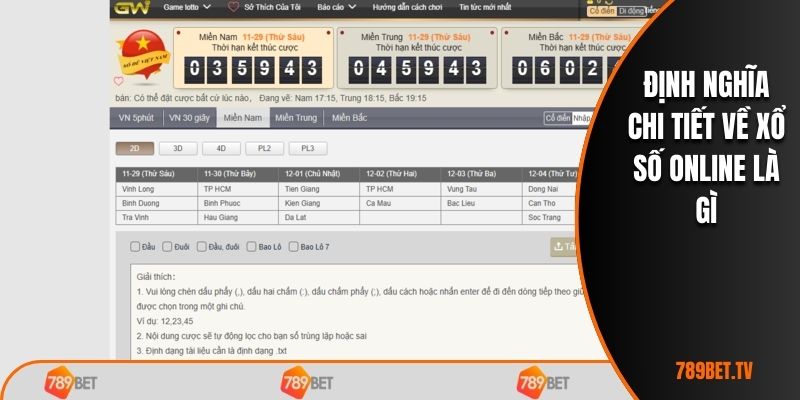The width and height of the screenshot is (800, 400).
Task: Select Hau Giang in the schedule
Action: pyautogui.click(x=238, y=217)
